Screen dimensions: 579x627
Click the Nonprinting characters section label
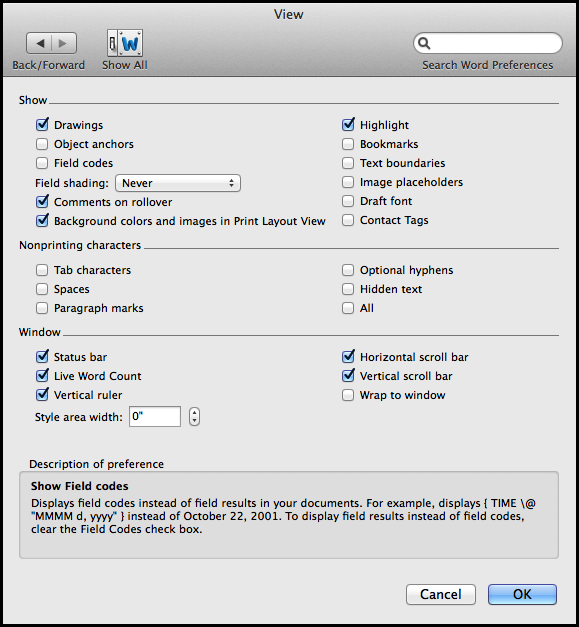tap(80, 245)
